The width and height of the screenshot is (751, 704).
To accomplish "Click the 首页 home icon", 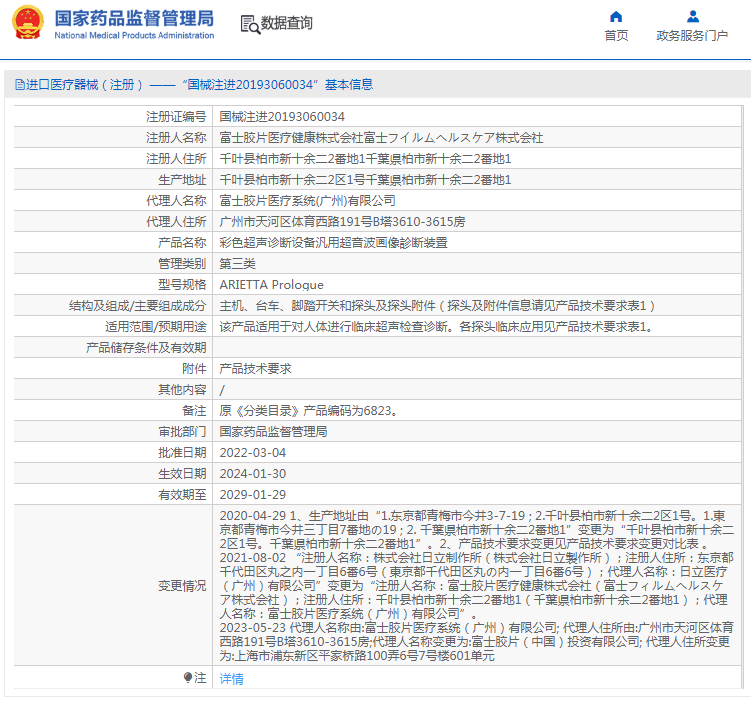I will pyautogui.click(x=616, y=17).
